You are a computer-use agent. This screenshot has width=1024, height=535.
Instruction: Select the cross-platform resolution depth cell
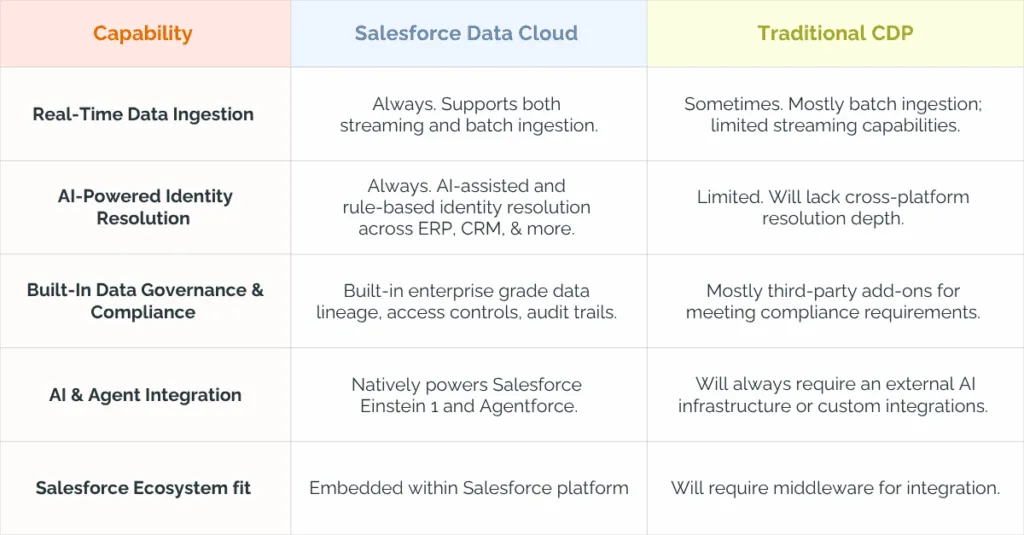(x=833, y=207)
